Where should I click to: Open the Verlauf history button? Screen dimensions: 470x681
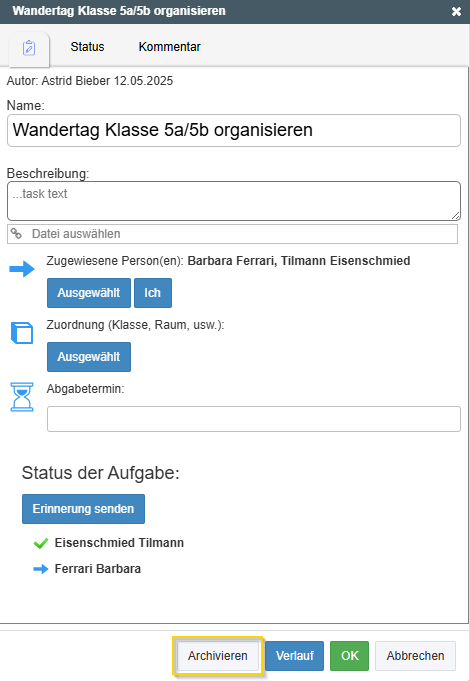[x=295, y=656]
